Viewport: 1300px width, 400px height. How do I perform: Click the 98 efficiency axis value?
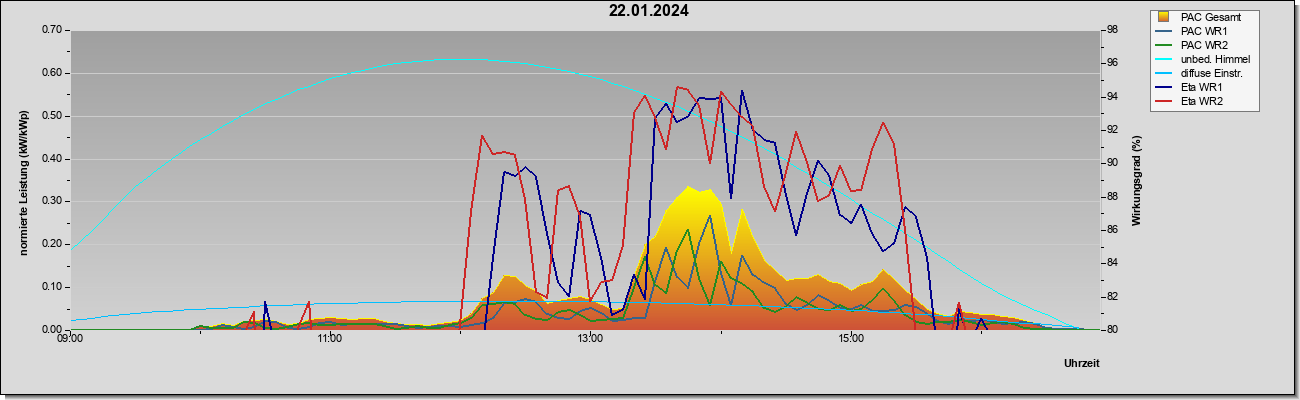tap(1112, 30)
